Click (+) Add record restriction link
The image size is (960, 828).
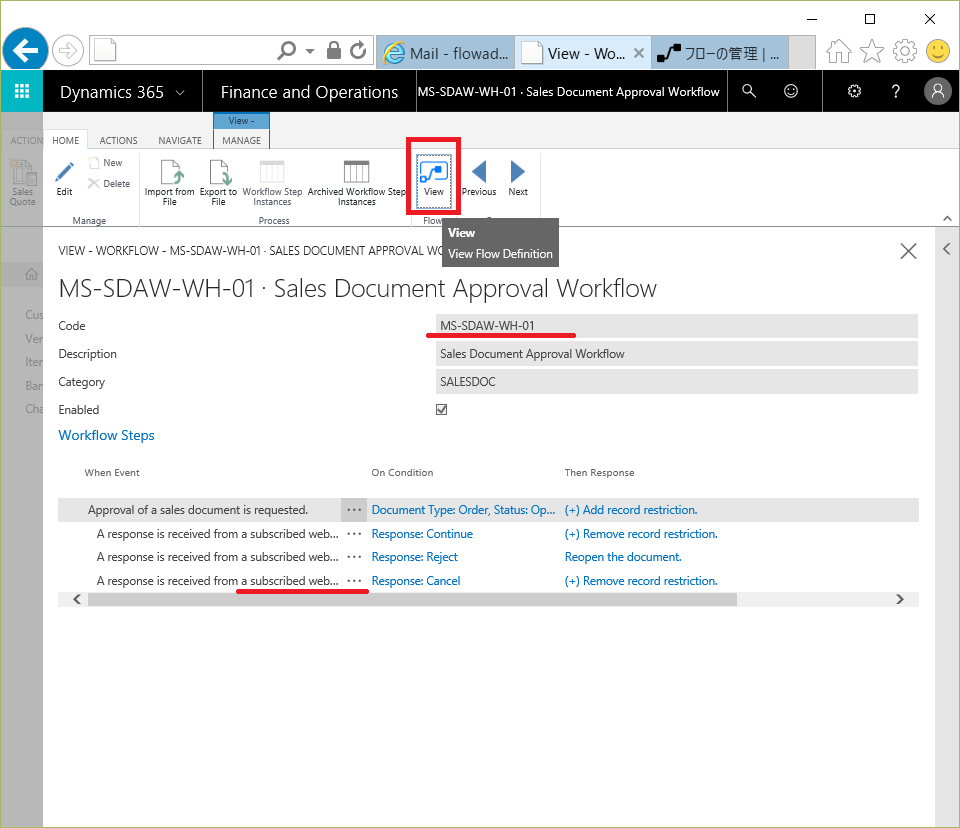[x=631, y=510]
